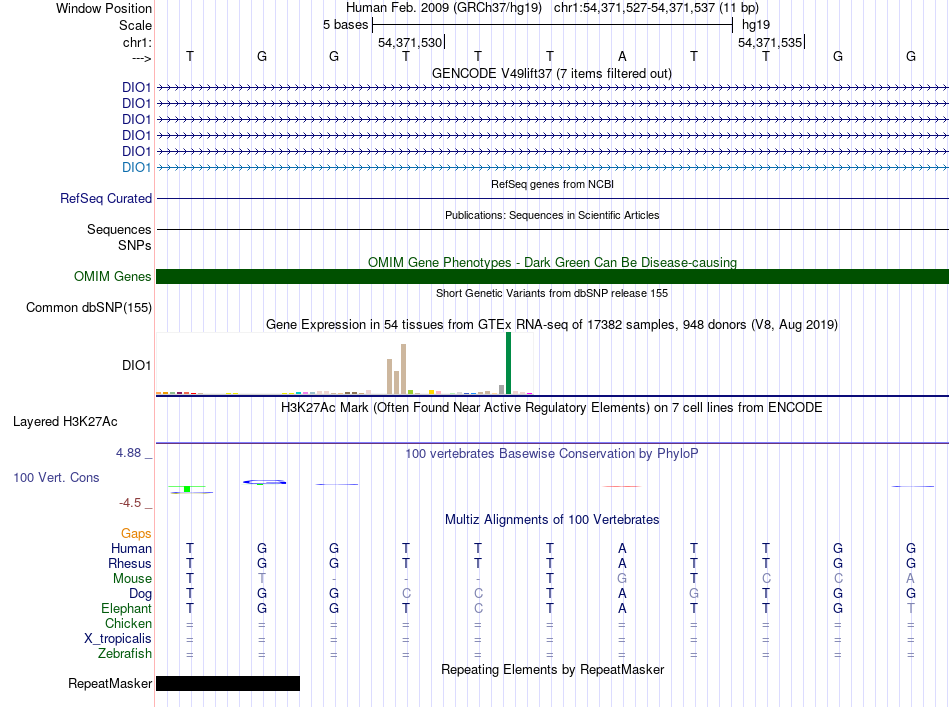Click the 54,371,535 coordinate marker
Image resolution: width=950 pixels, height=707 pixels.
point(770,42)
